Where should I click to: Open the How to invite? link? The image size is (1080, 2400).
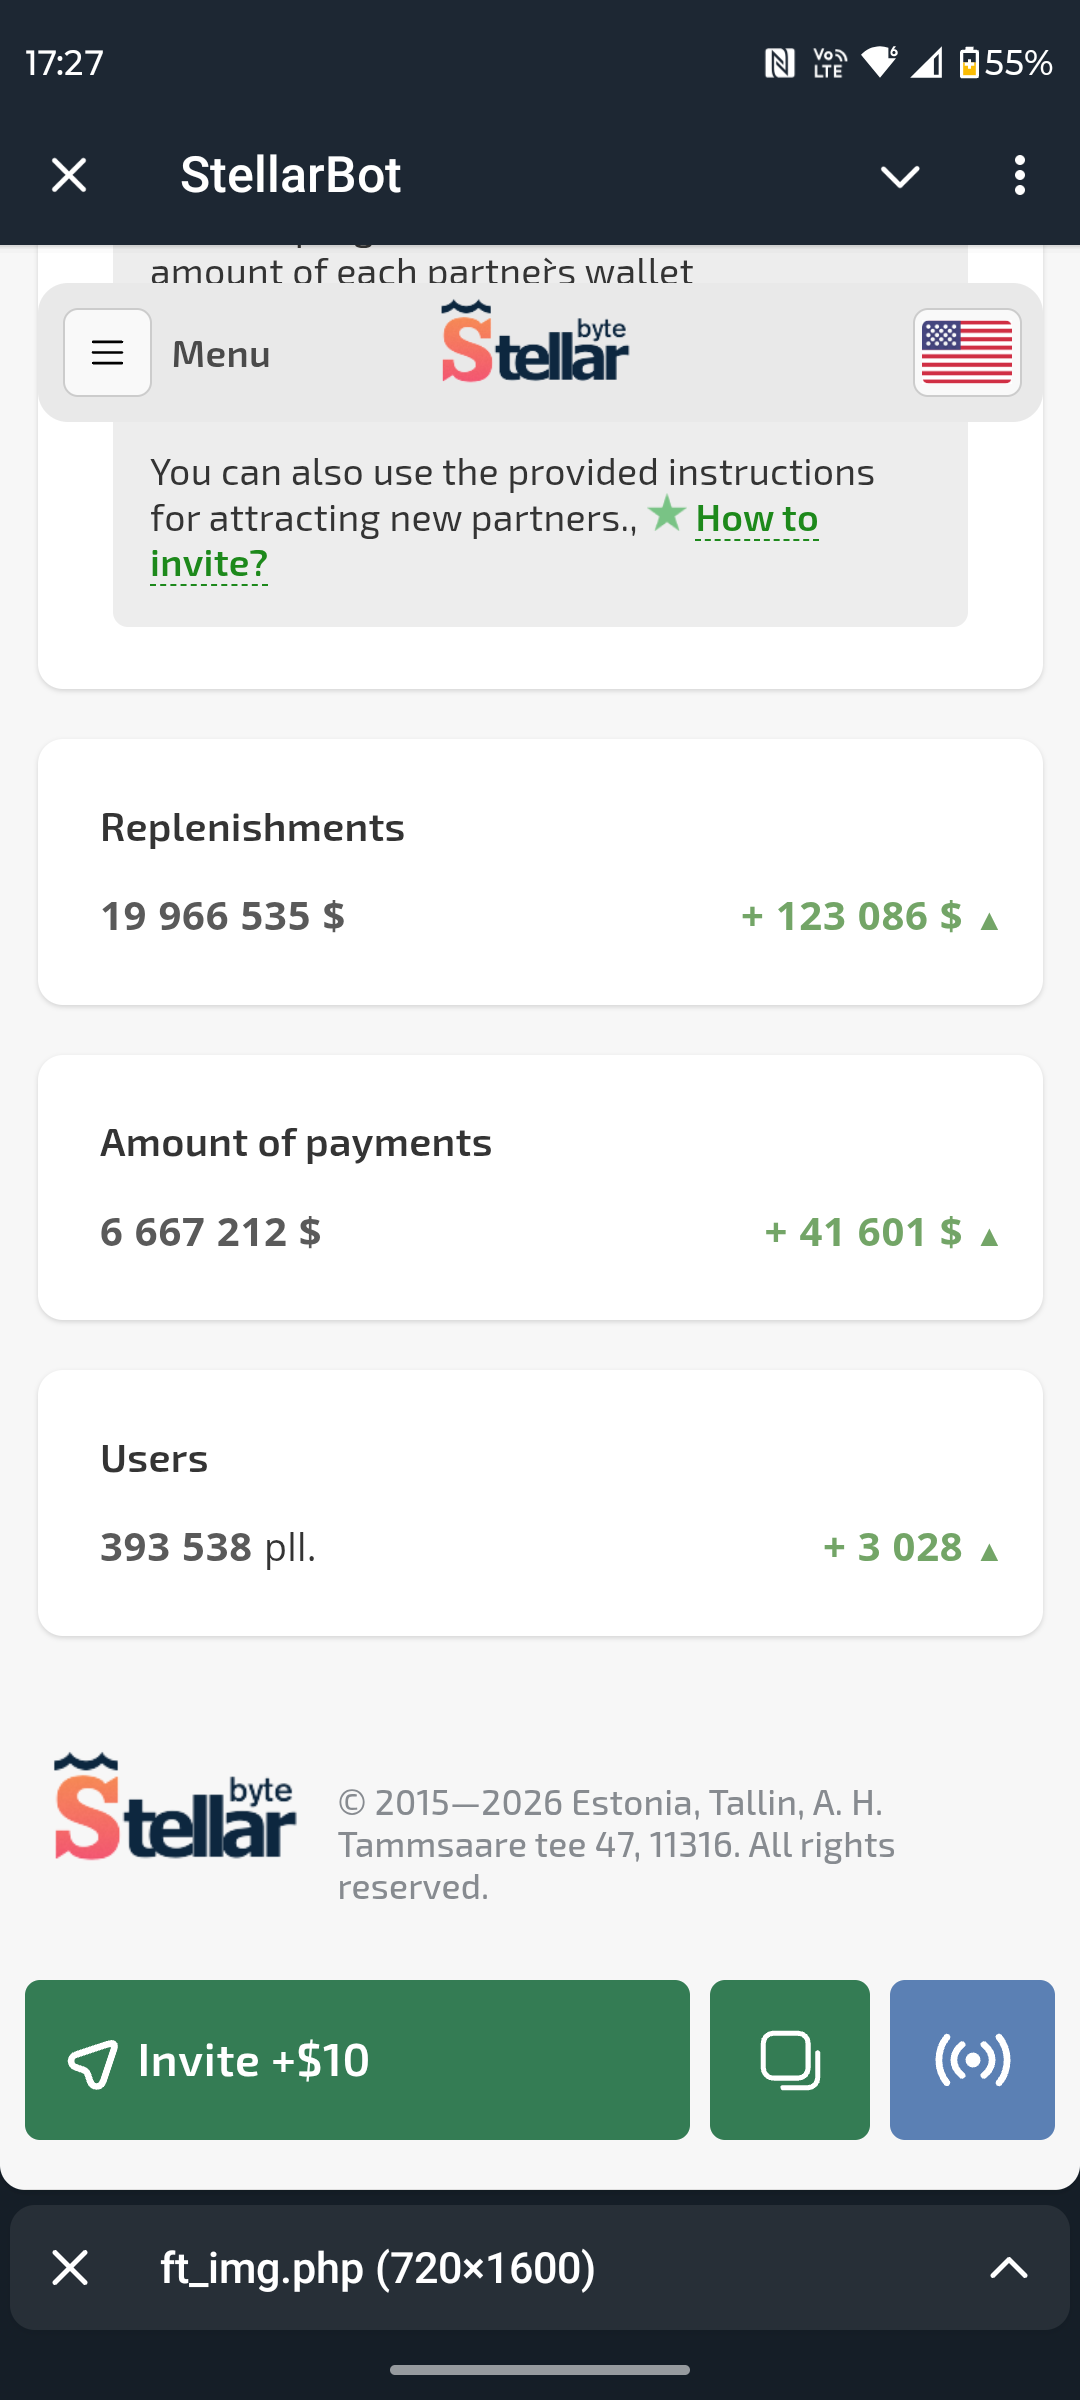coord(756,519)
